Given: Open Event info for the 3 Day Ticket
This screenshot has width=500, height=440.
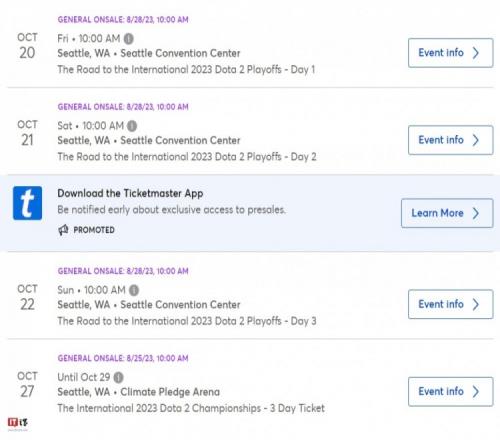Looking at the screenshot, I should click(x=451, y=392).
